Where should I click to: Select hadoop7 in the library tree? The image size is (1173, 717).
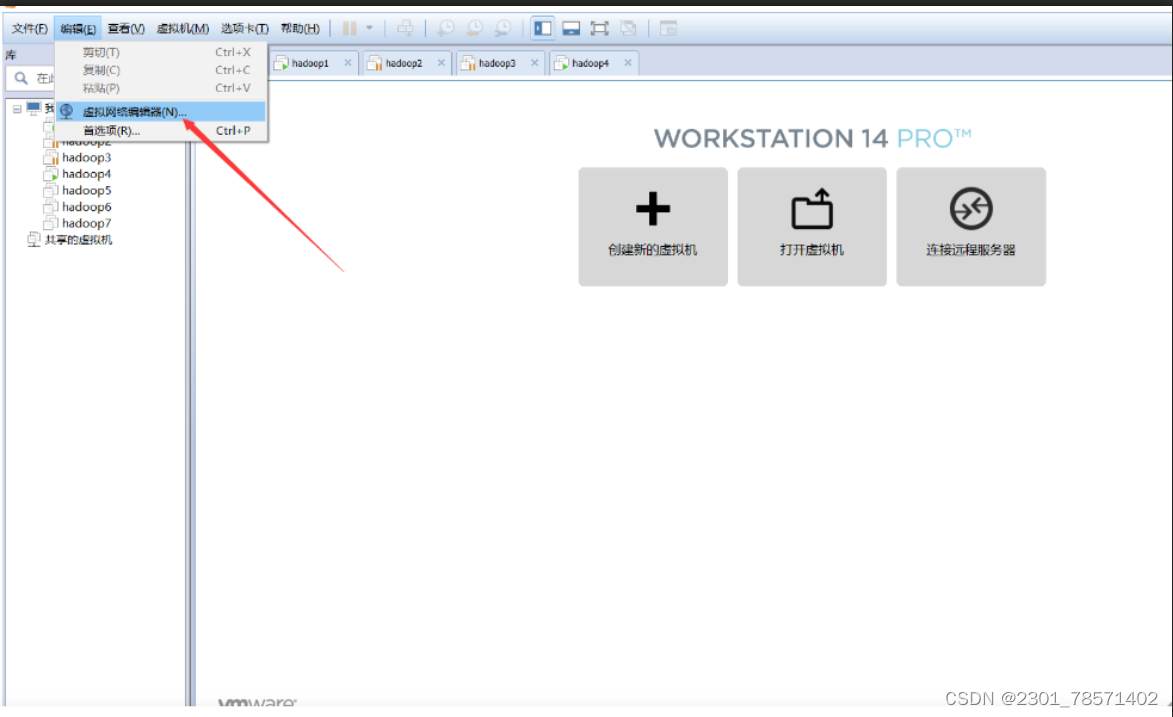point(86,223)
